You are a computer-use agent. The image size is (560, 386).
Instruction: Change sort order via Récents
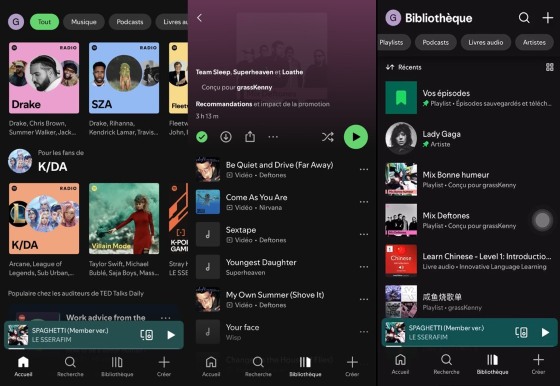click(x=404, y=67)
